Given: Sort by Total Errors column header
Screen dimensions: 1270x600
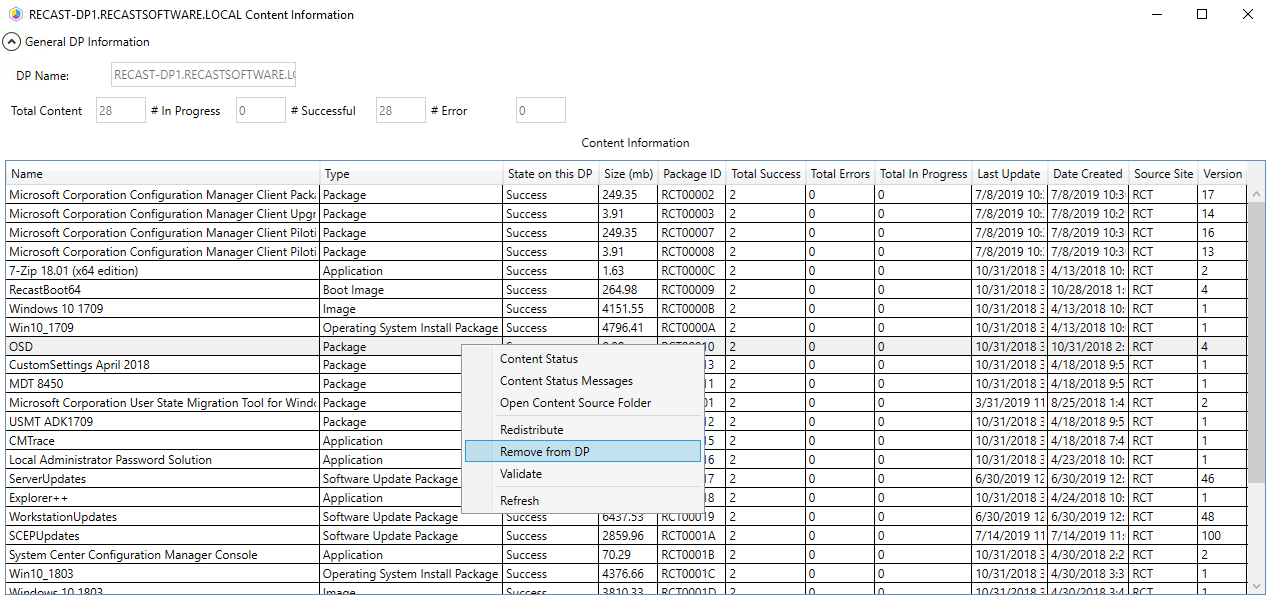Looking at the screenshot, I should pyautogui.click(x=840, y=174).
